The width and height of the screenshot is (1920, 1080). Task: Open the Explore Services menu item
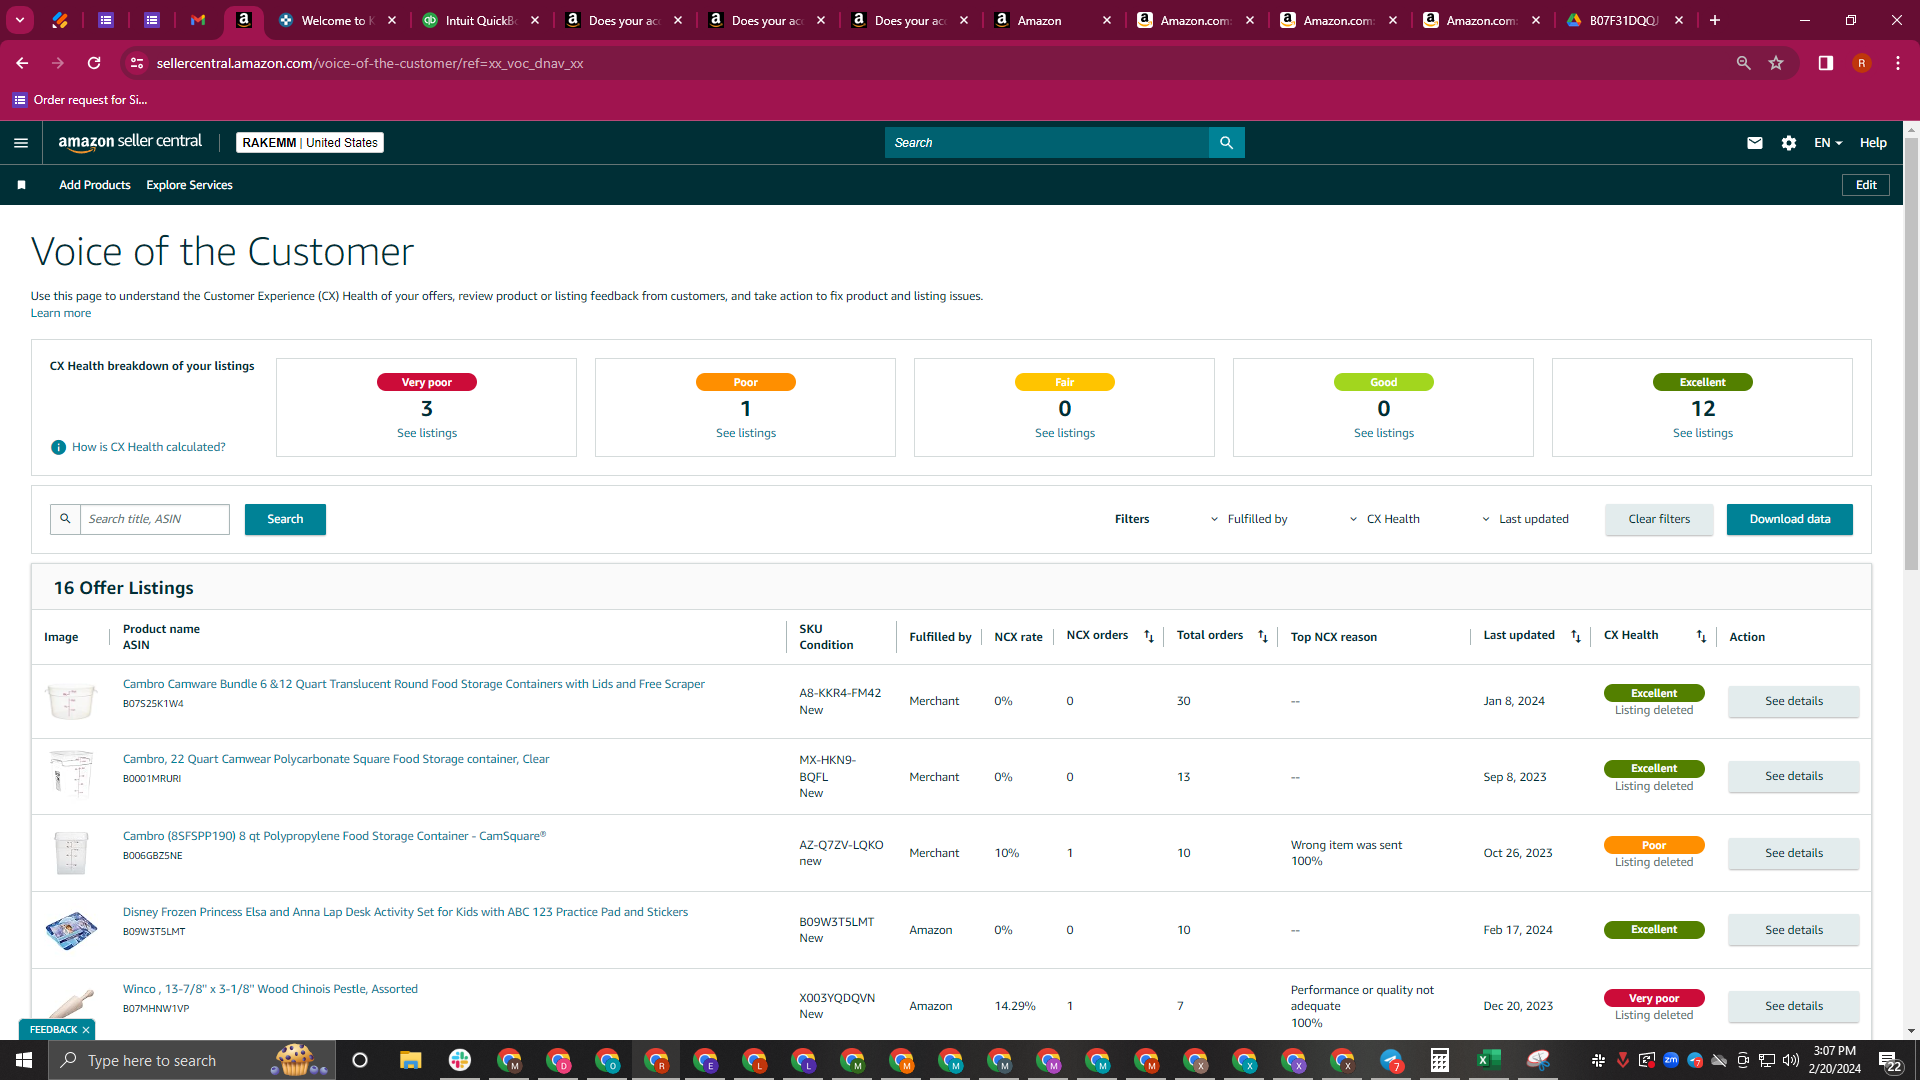189,185
